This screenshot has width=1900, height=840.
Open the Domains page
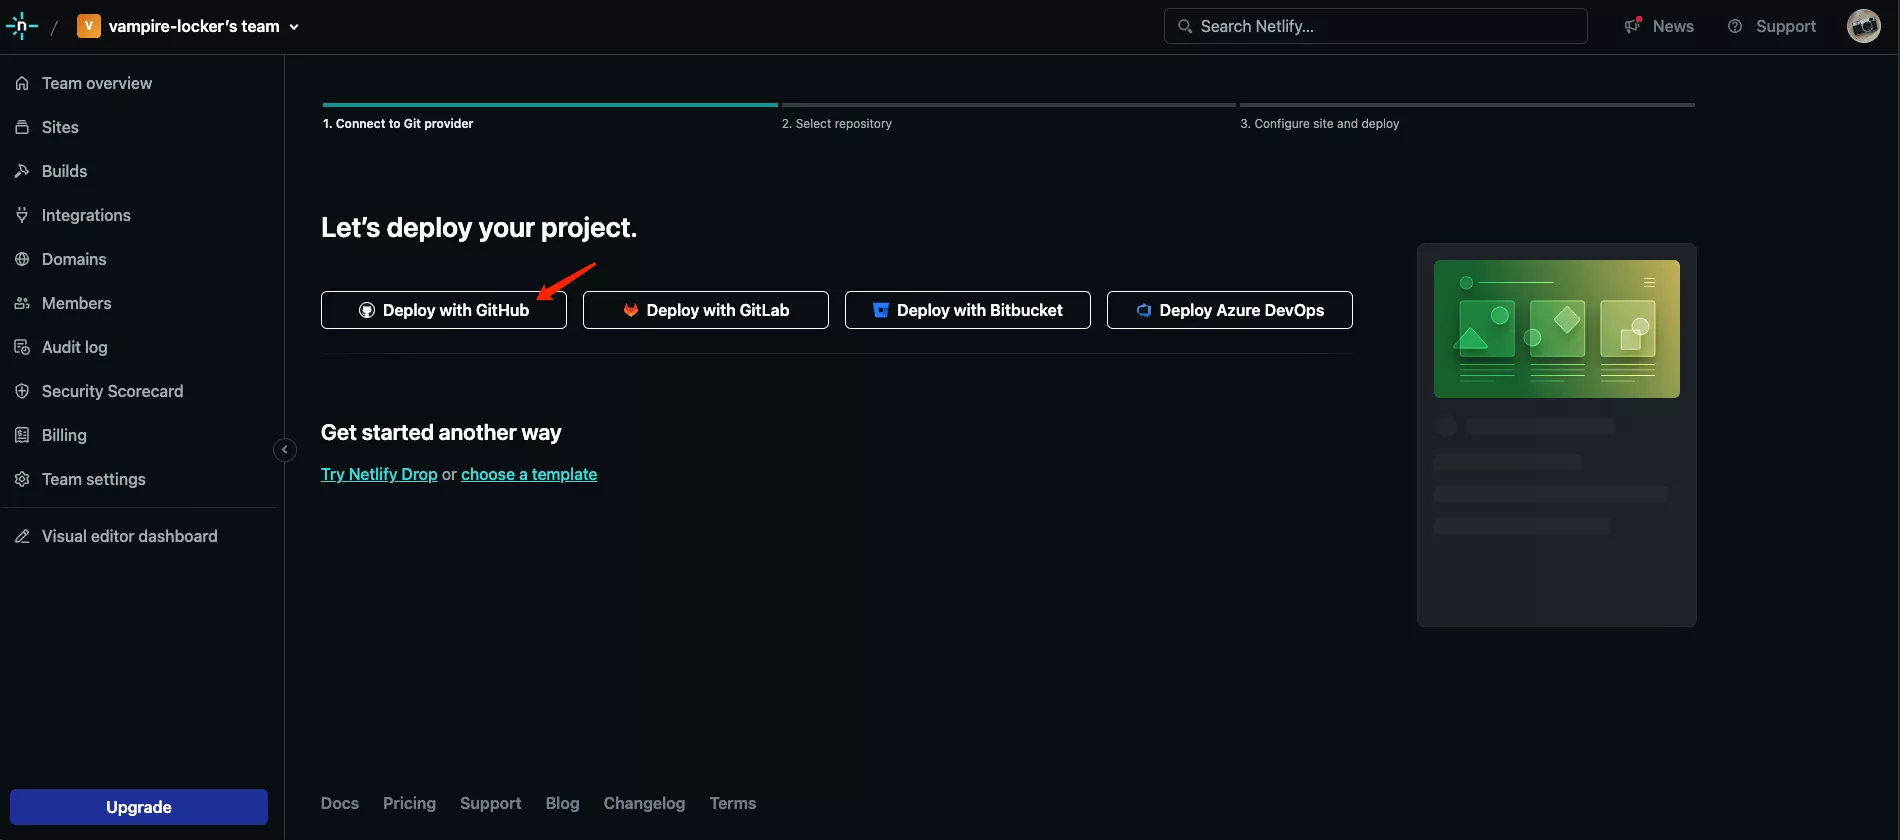tap(74, 259)
